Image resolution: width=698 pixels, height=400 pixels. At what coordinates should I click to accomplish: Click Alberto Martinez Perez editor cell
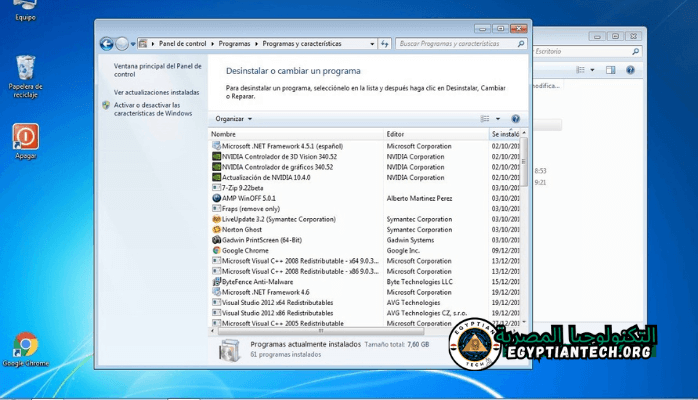419,198
